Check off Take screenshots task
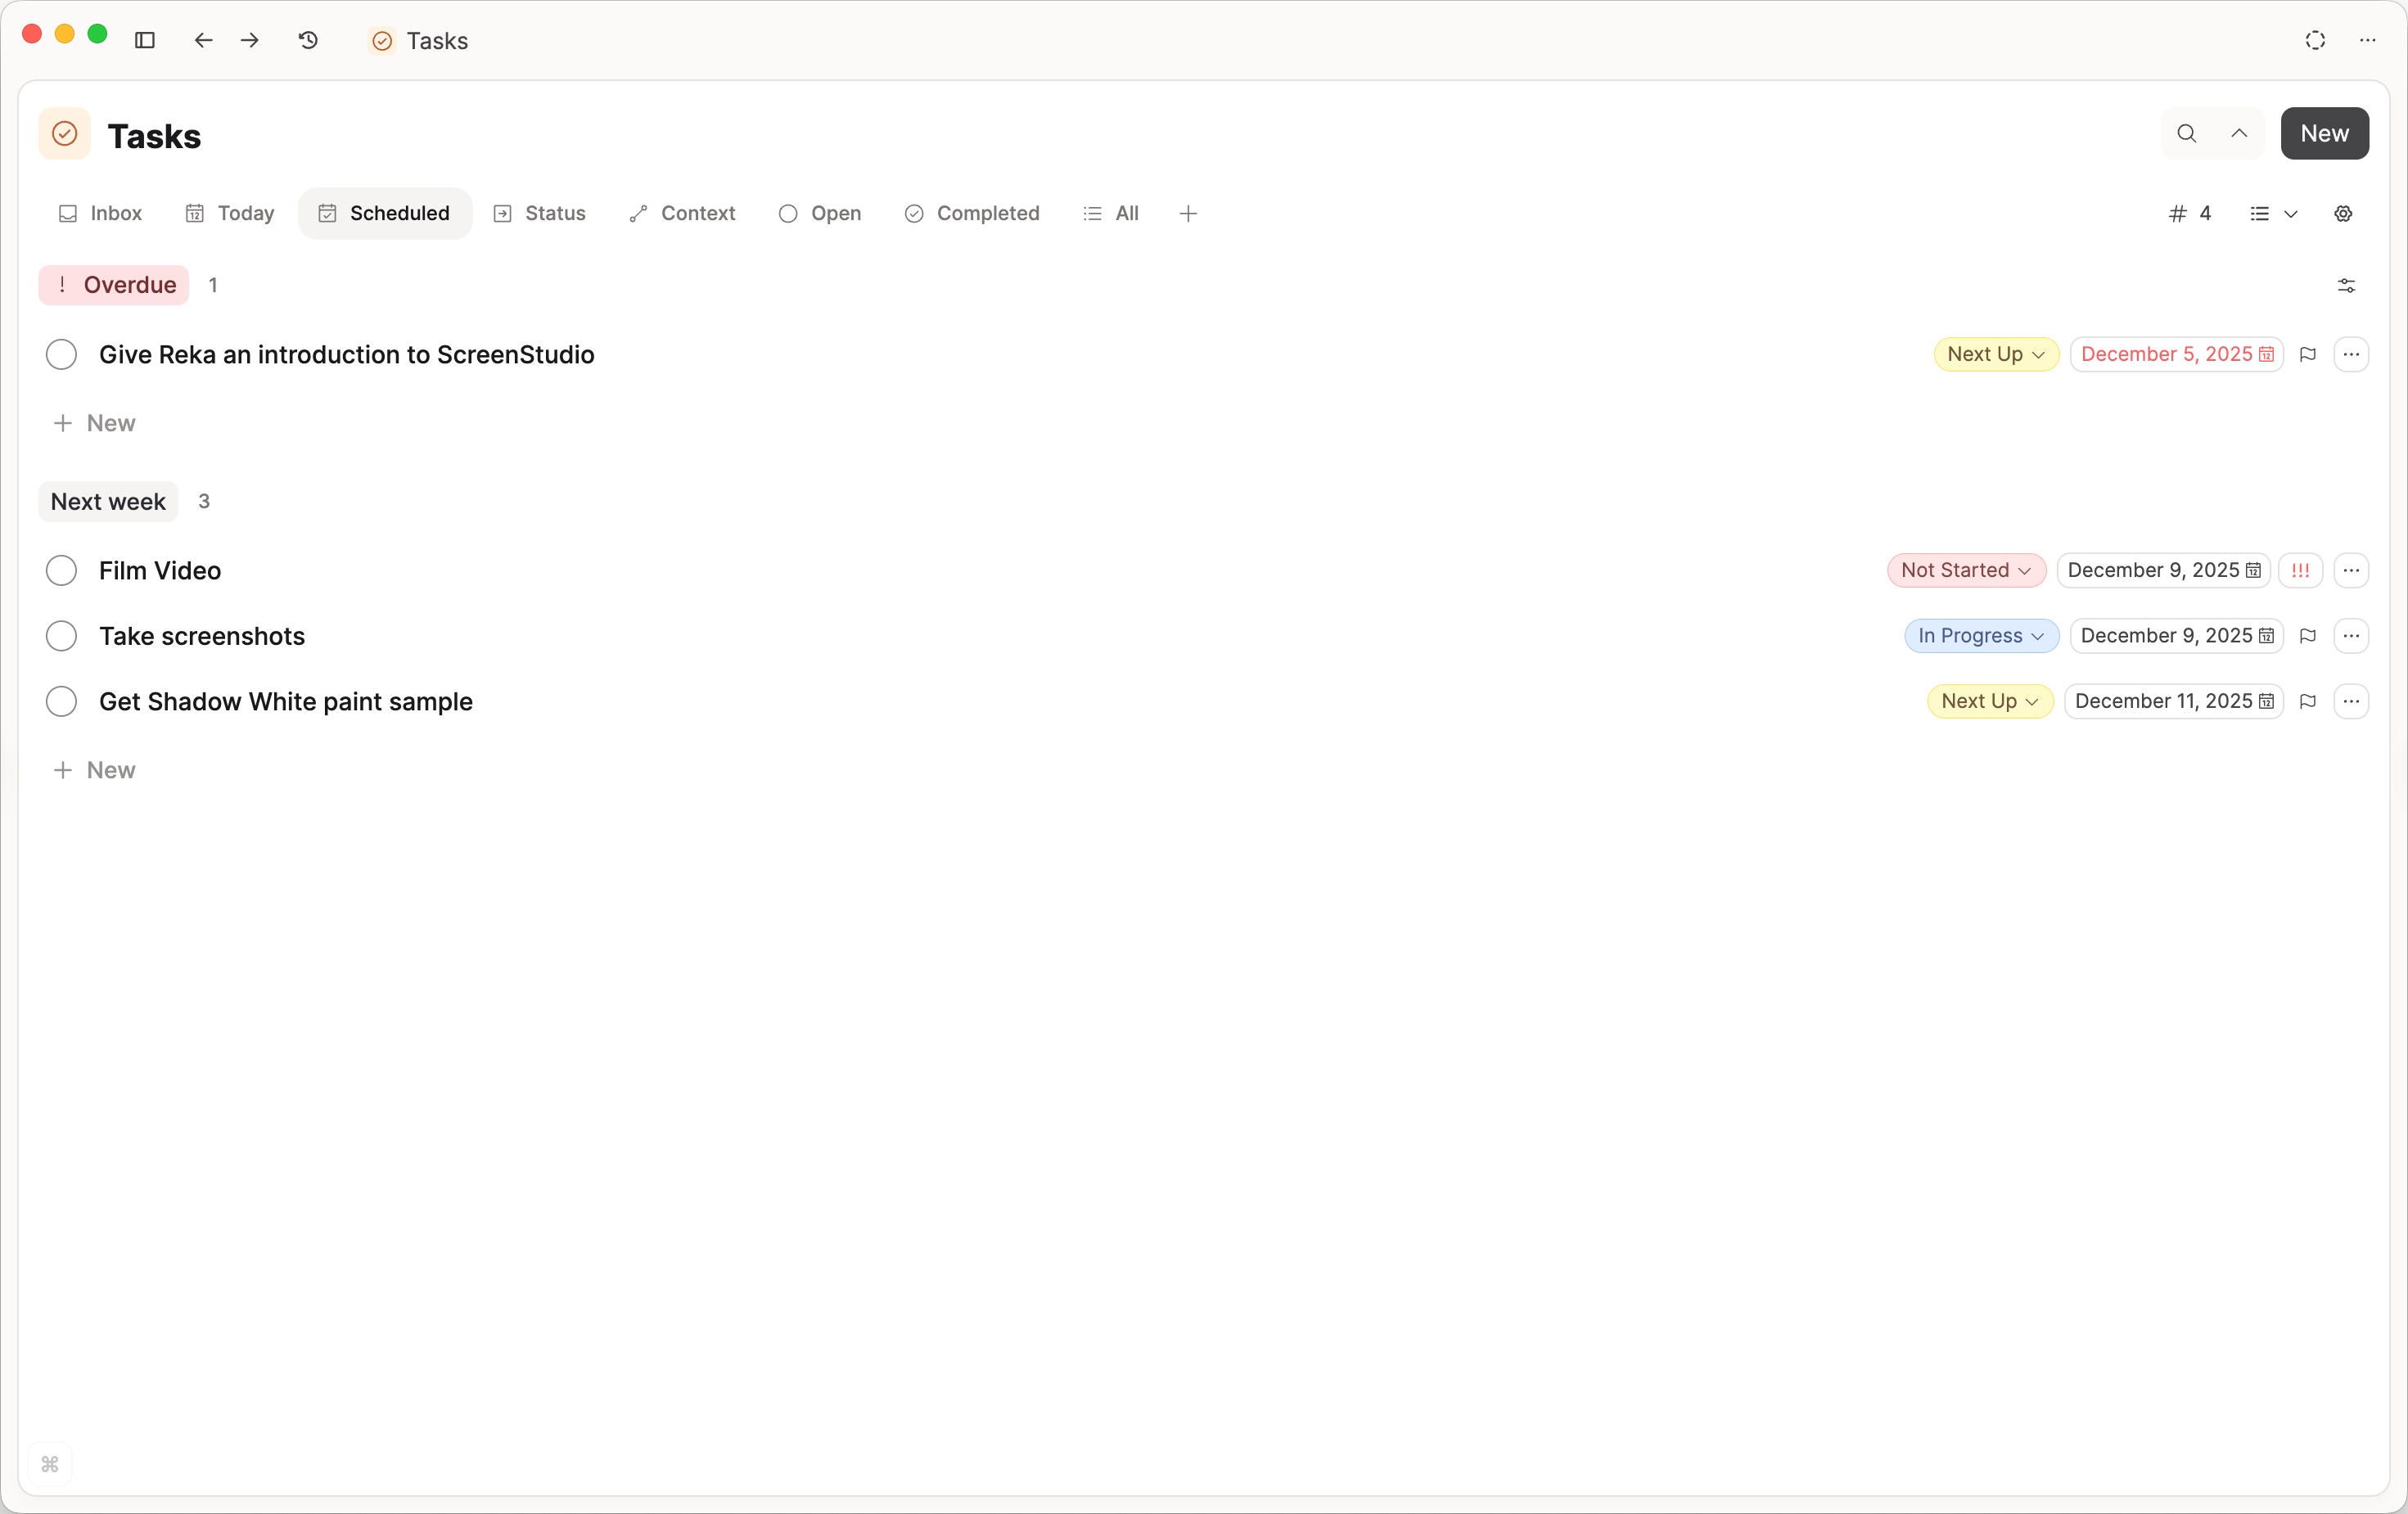Screen dimensions: 2408x1514 pyautogui.click(x=62, y=636)
